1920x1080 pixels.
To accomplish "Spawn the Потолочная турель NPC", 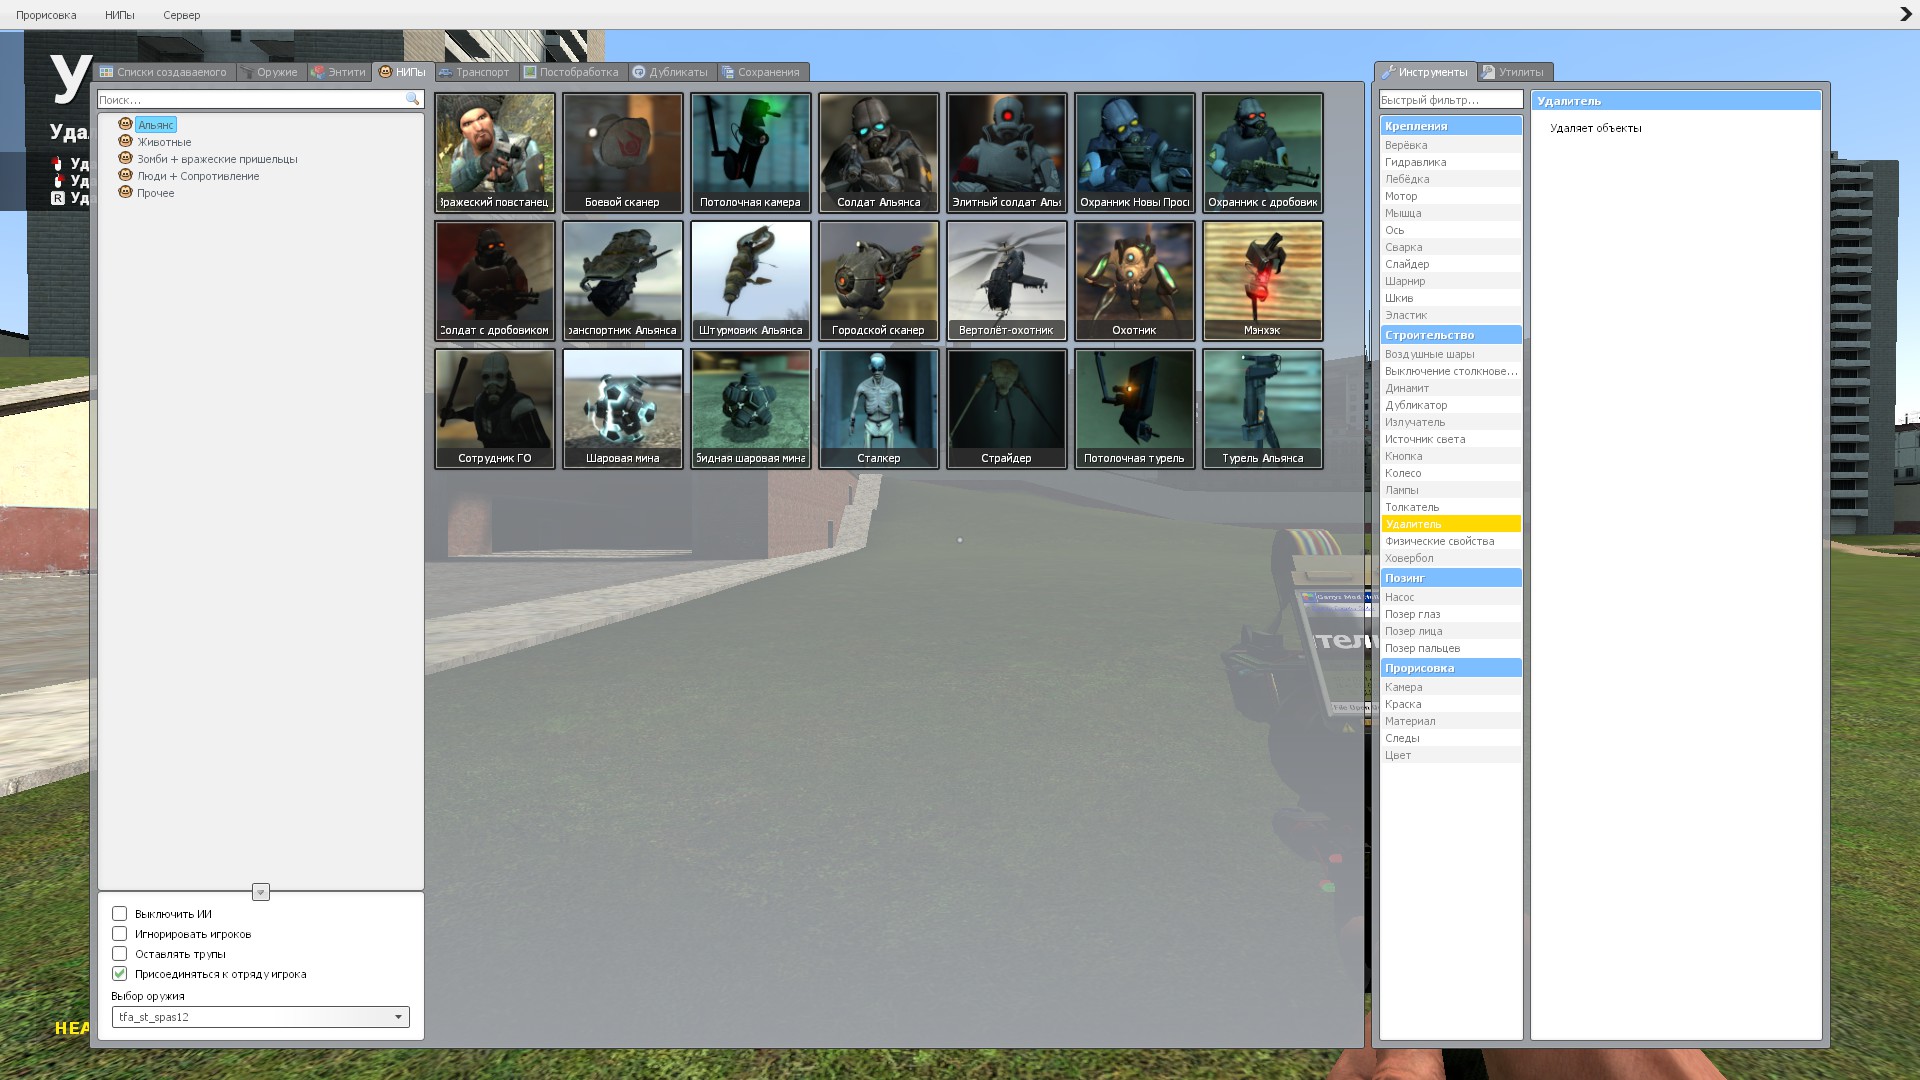I will point(1134,409).
